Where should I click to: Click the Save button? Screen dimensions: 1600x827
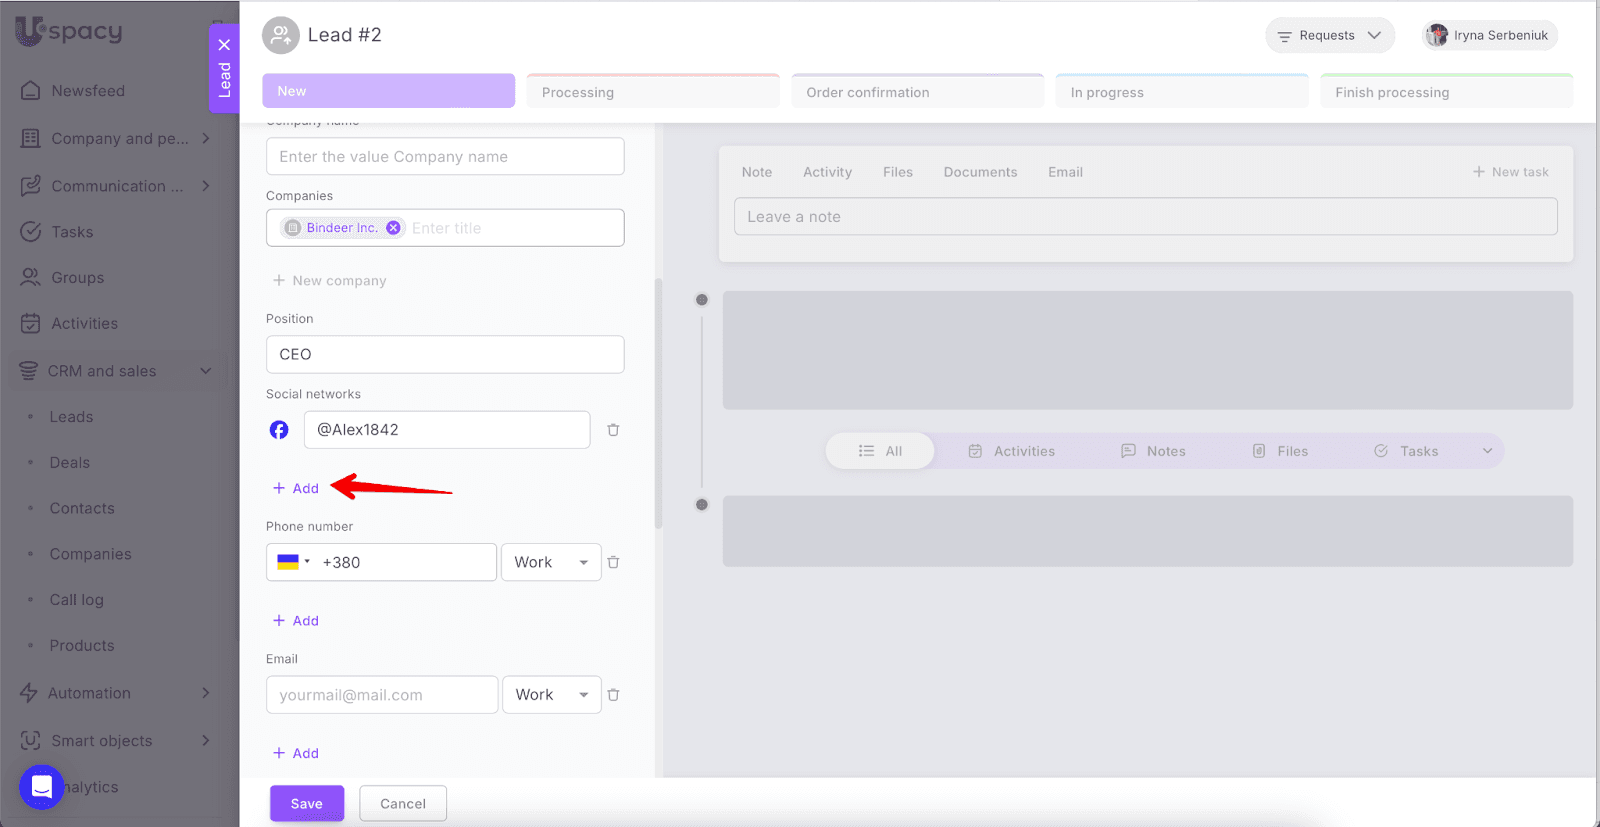(x=307, y=804)
